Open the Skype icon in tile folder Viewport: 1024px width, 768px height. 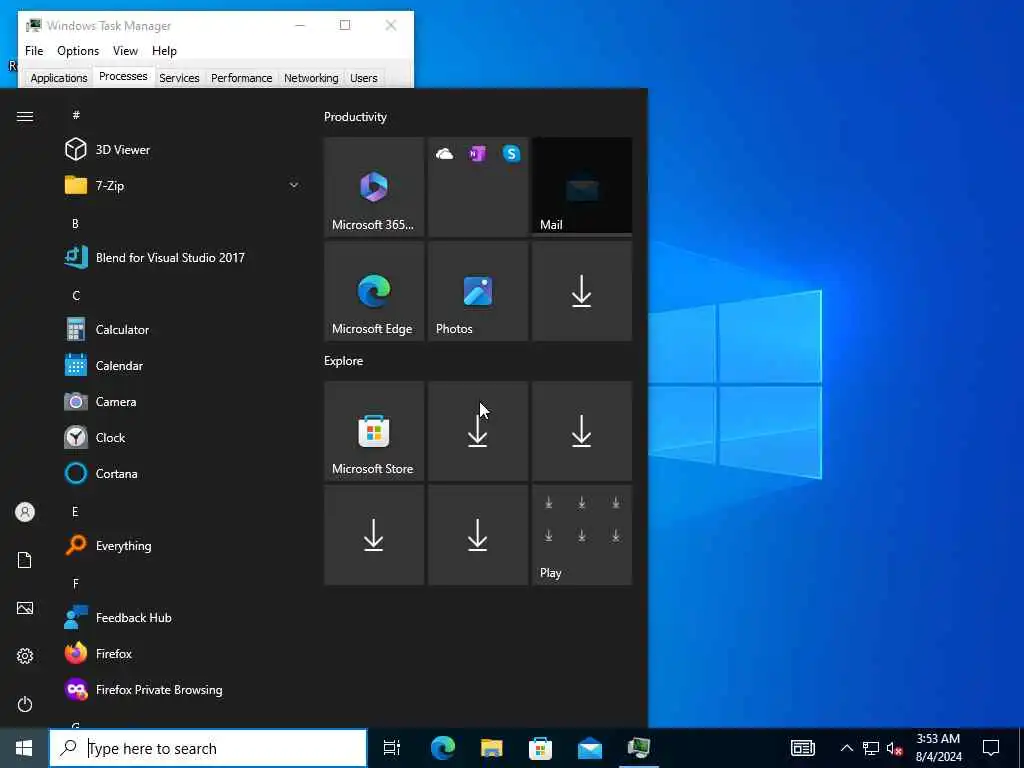[x=511, y=154]
